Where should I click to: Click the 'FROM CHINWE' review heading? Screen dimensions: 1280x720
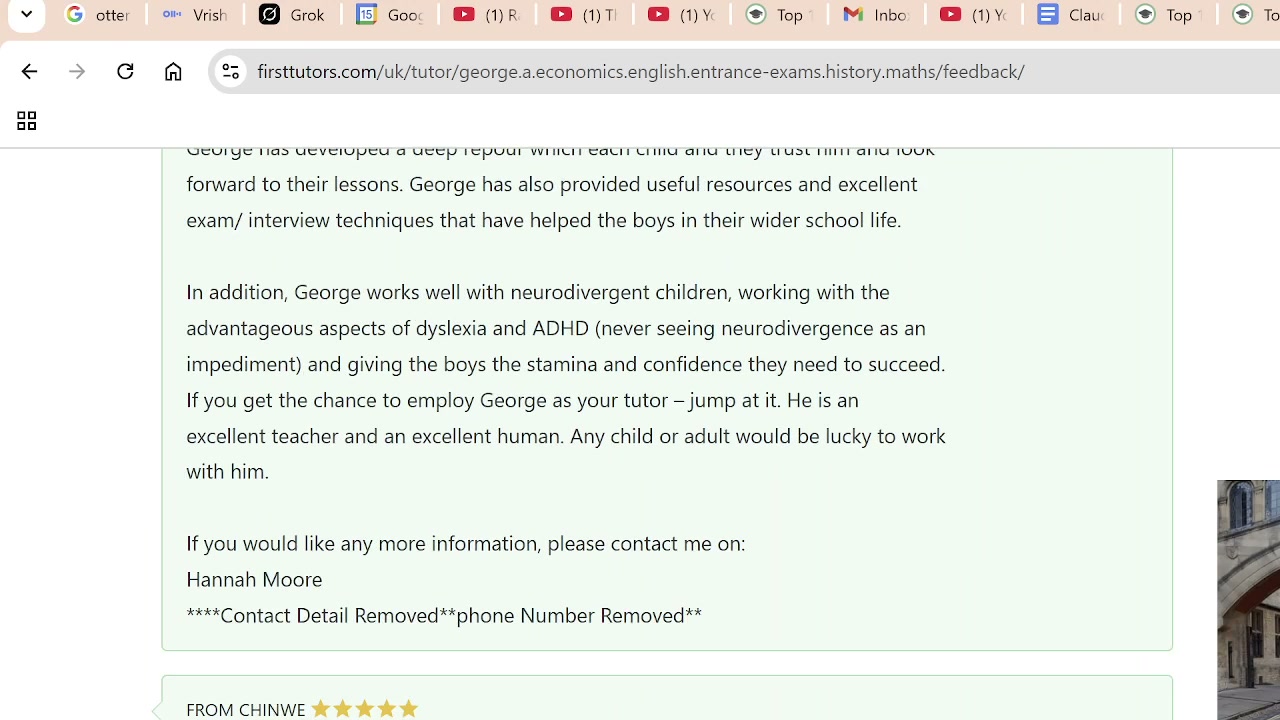tap(246, 709)
